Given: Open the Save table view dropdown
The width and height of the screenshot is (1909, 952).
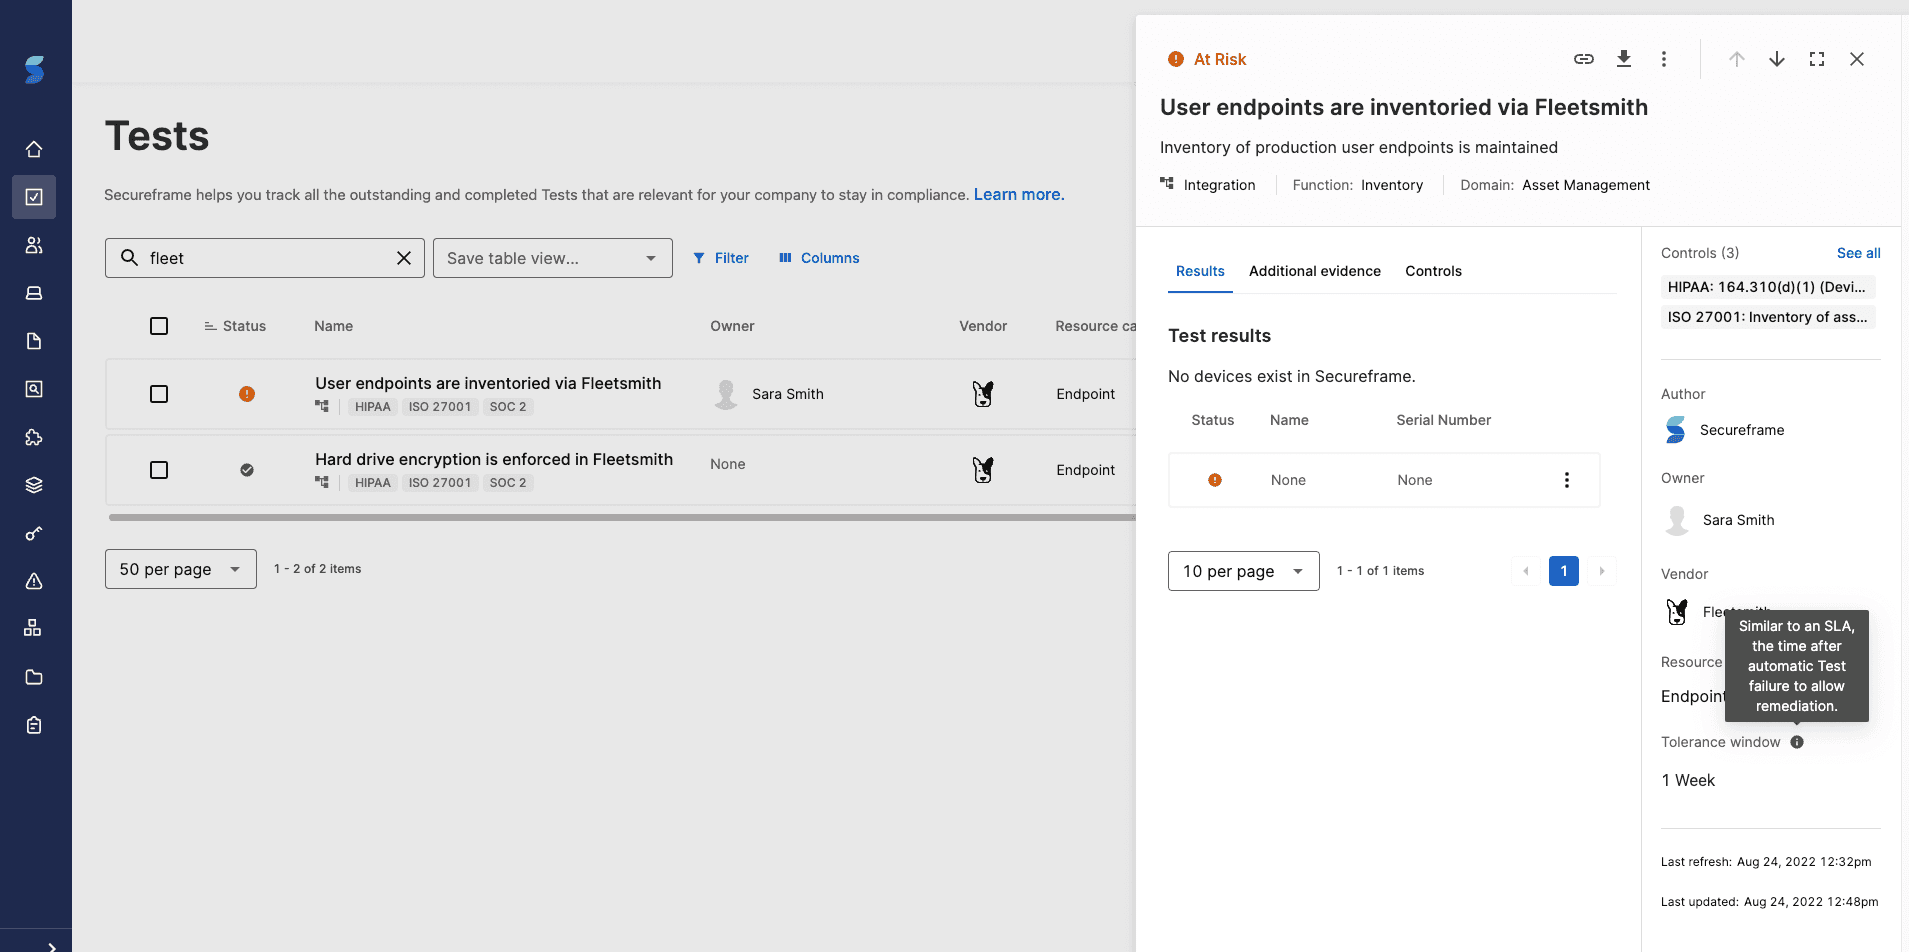Looking at the screenshot, I should 552,258.
